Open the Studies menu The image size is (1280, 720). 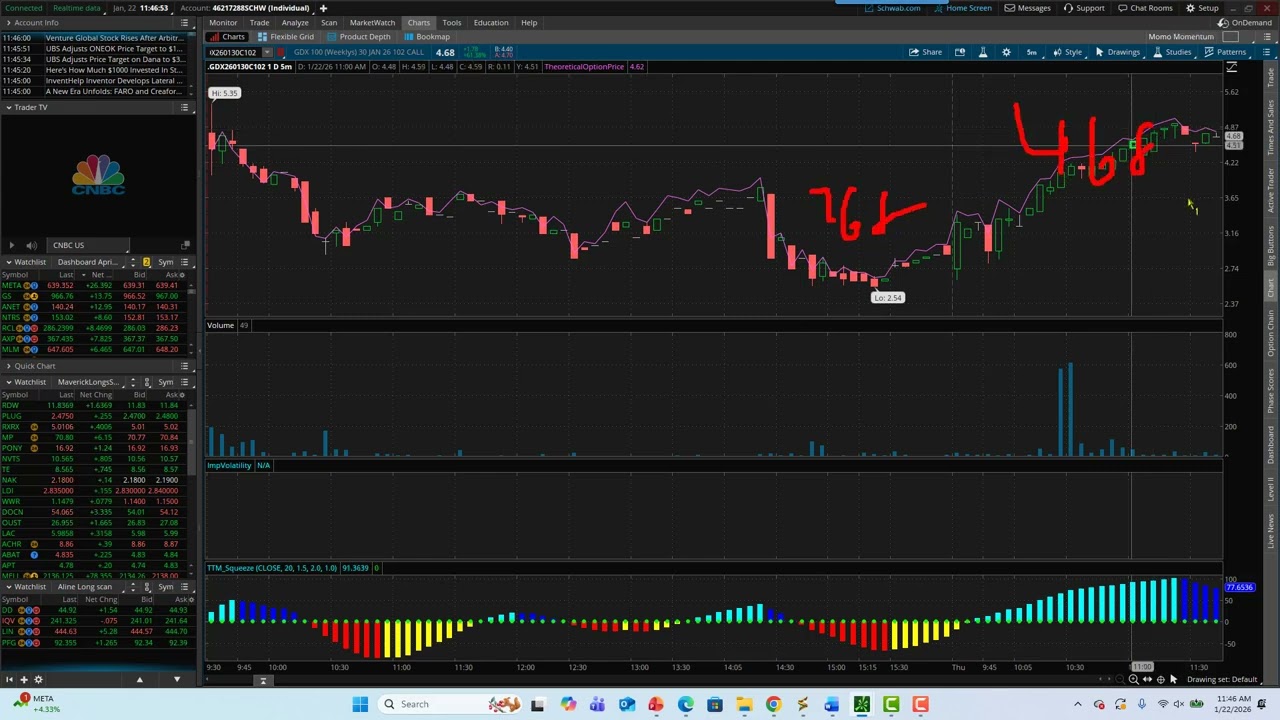tap(1172, 52)
